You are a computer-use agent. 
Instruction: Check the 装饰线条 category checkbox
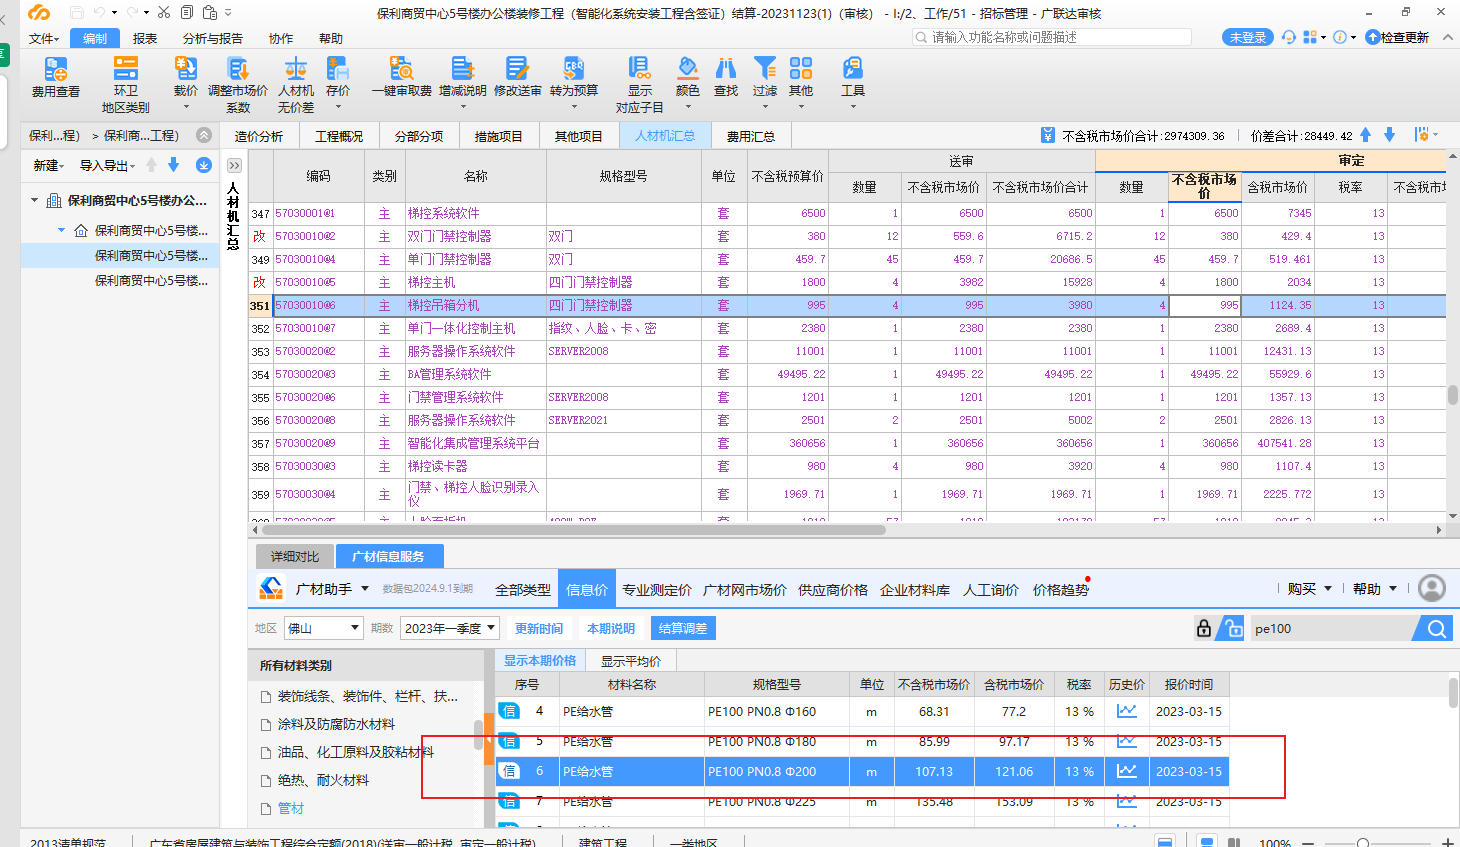coord(266,696)
